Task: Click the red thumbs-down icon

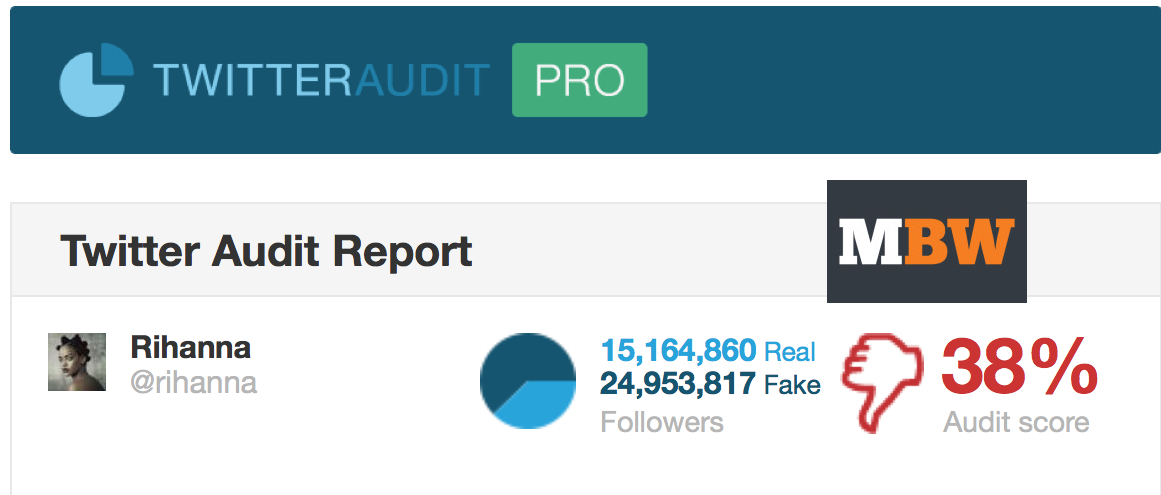Action: point(883,382)
